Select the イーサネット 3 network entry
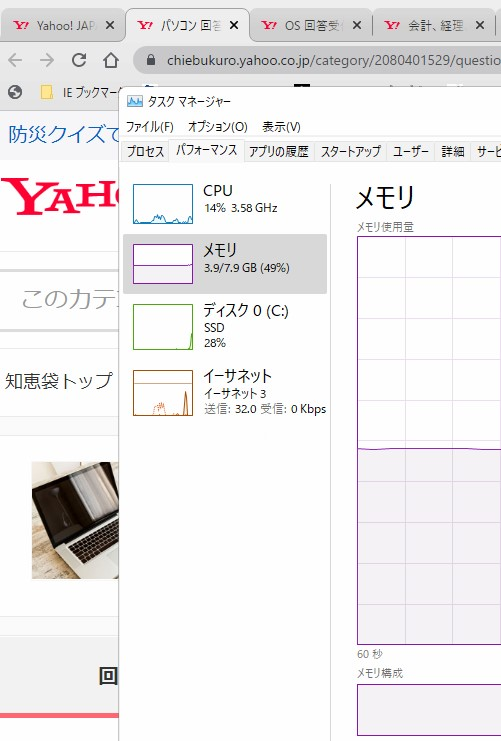The height and width of the screenshot is (741, 501). (225, 393)
